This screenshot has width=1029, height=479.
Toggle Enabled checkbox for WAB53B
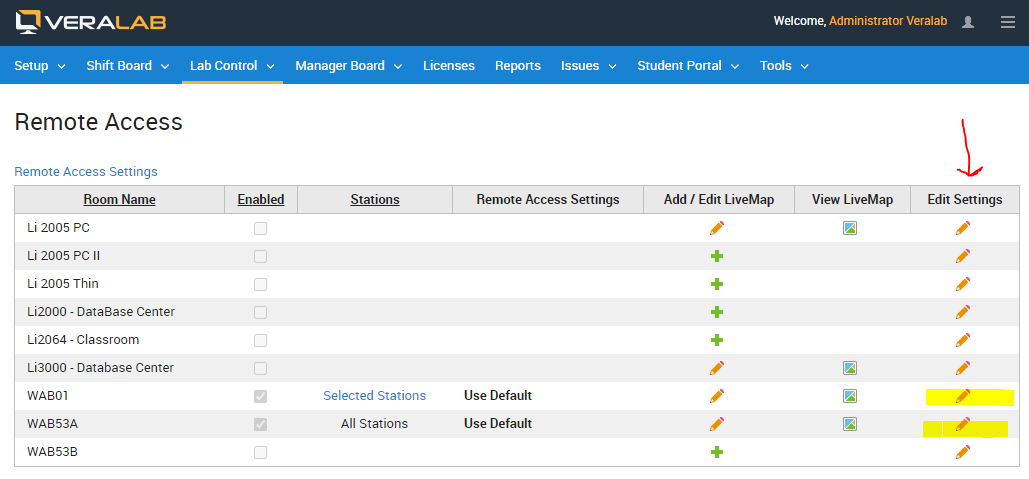click(x=261, y=452)
